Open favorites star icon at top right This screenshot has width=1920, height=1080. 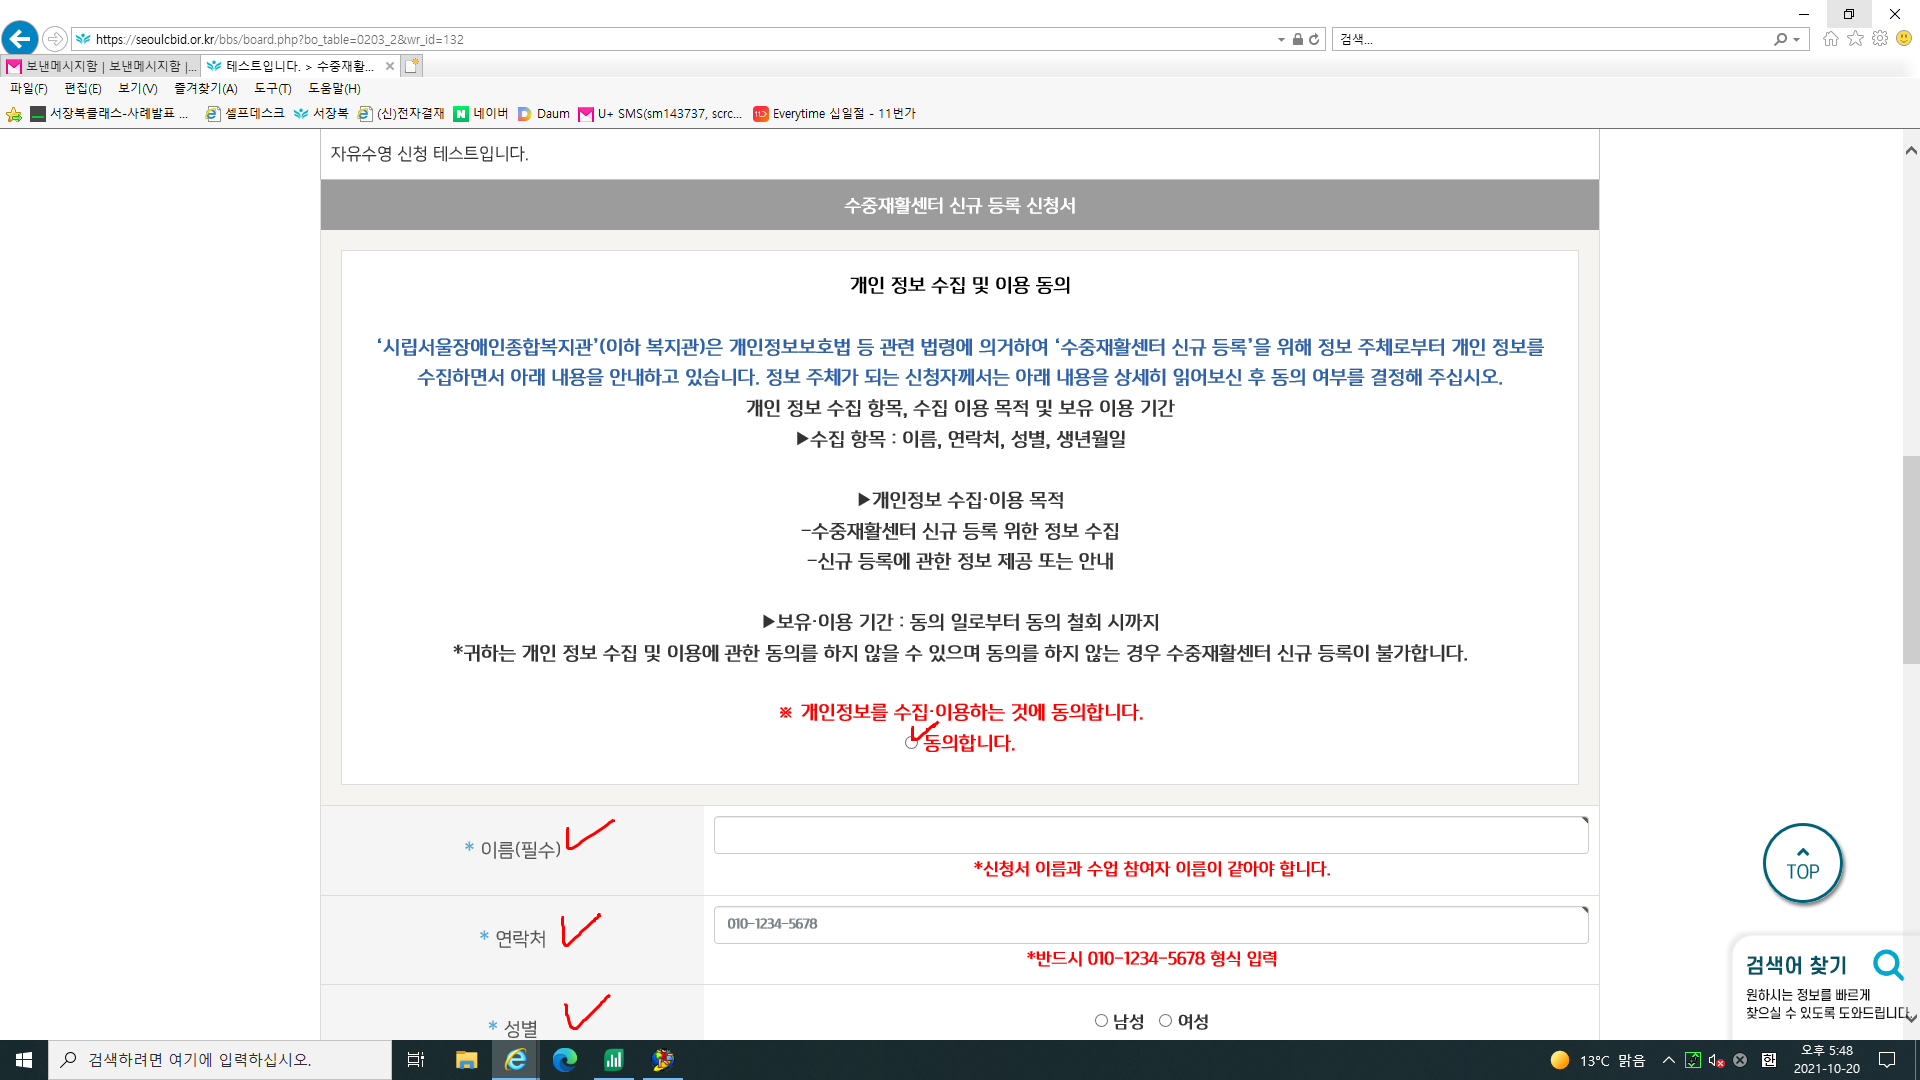[1856, 39]
